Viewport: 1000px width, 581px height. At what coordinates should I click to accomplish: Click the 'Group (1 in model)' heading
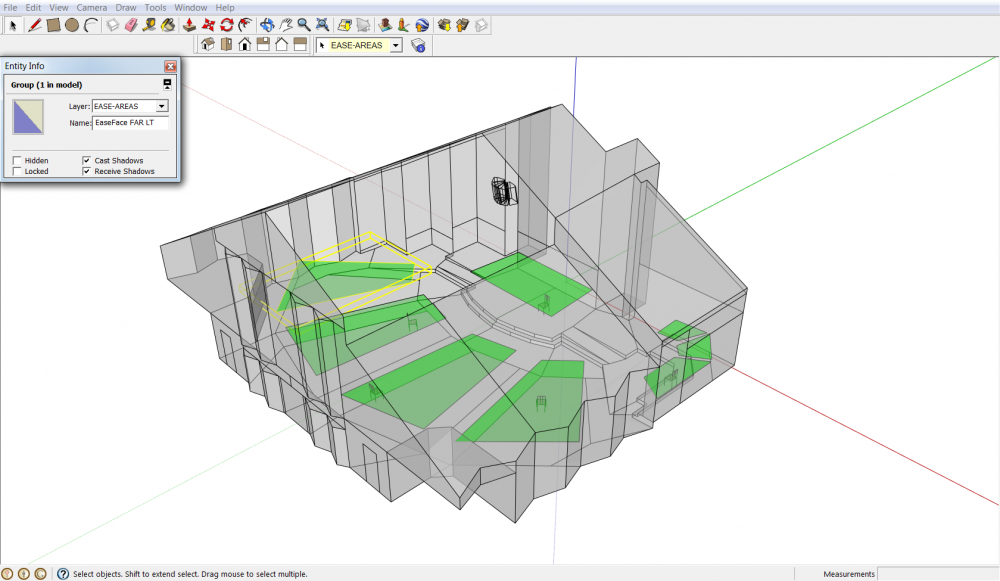pos(47,85)
